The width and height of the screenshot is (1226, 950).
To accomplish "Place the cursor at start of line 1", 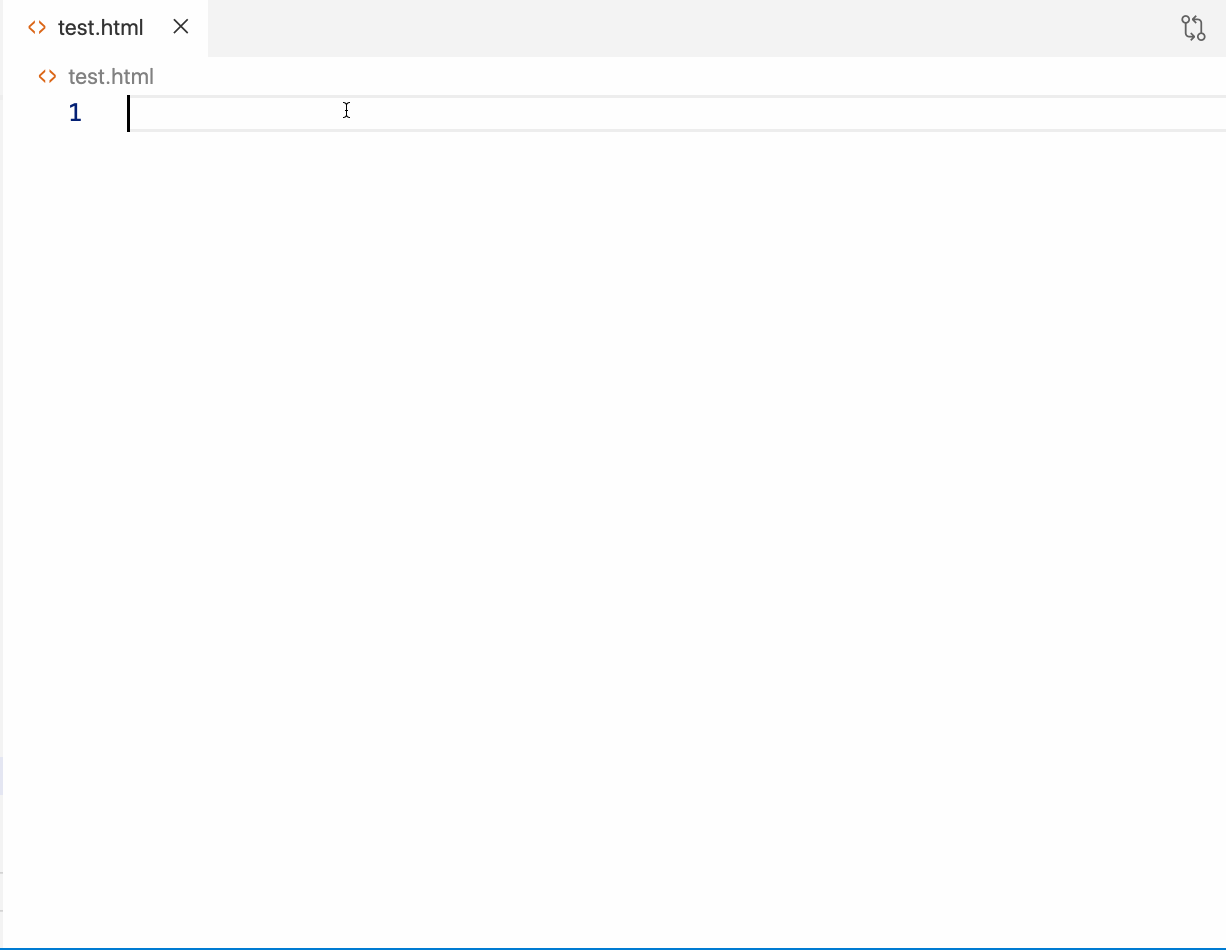I will 131,113.
